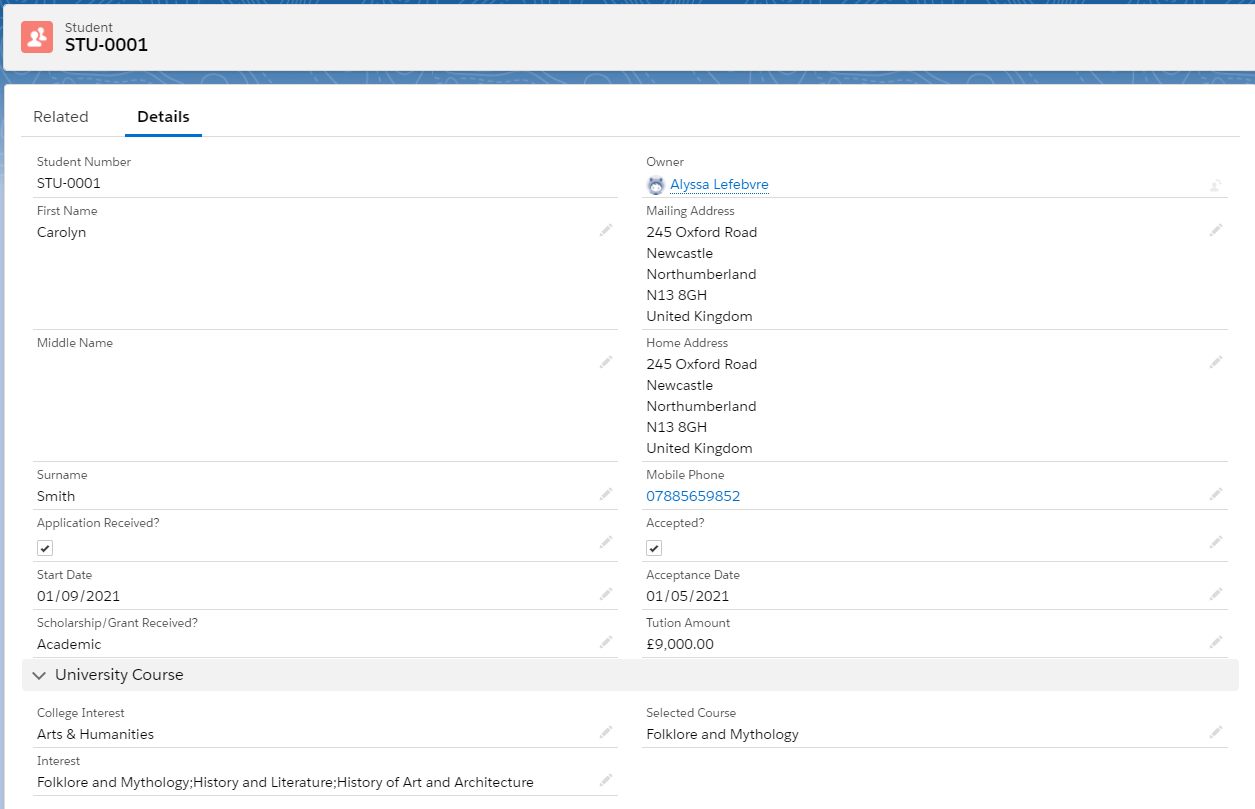
Task: Edit Acceptance Date pencil icon
Action: coord(1216,594)
